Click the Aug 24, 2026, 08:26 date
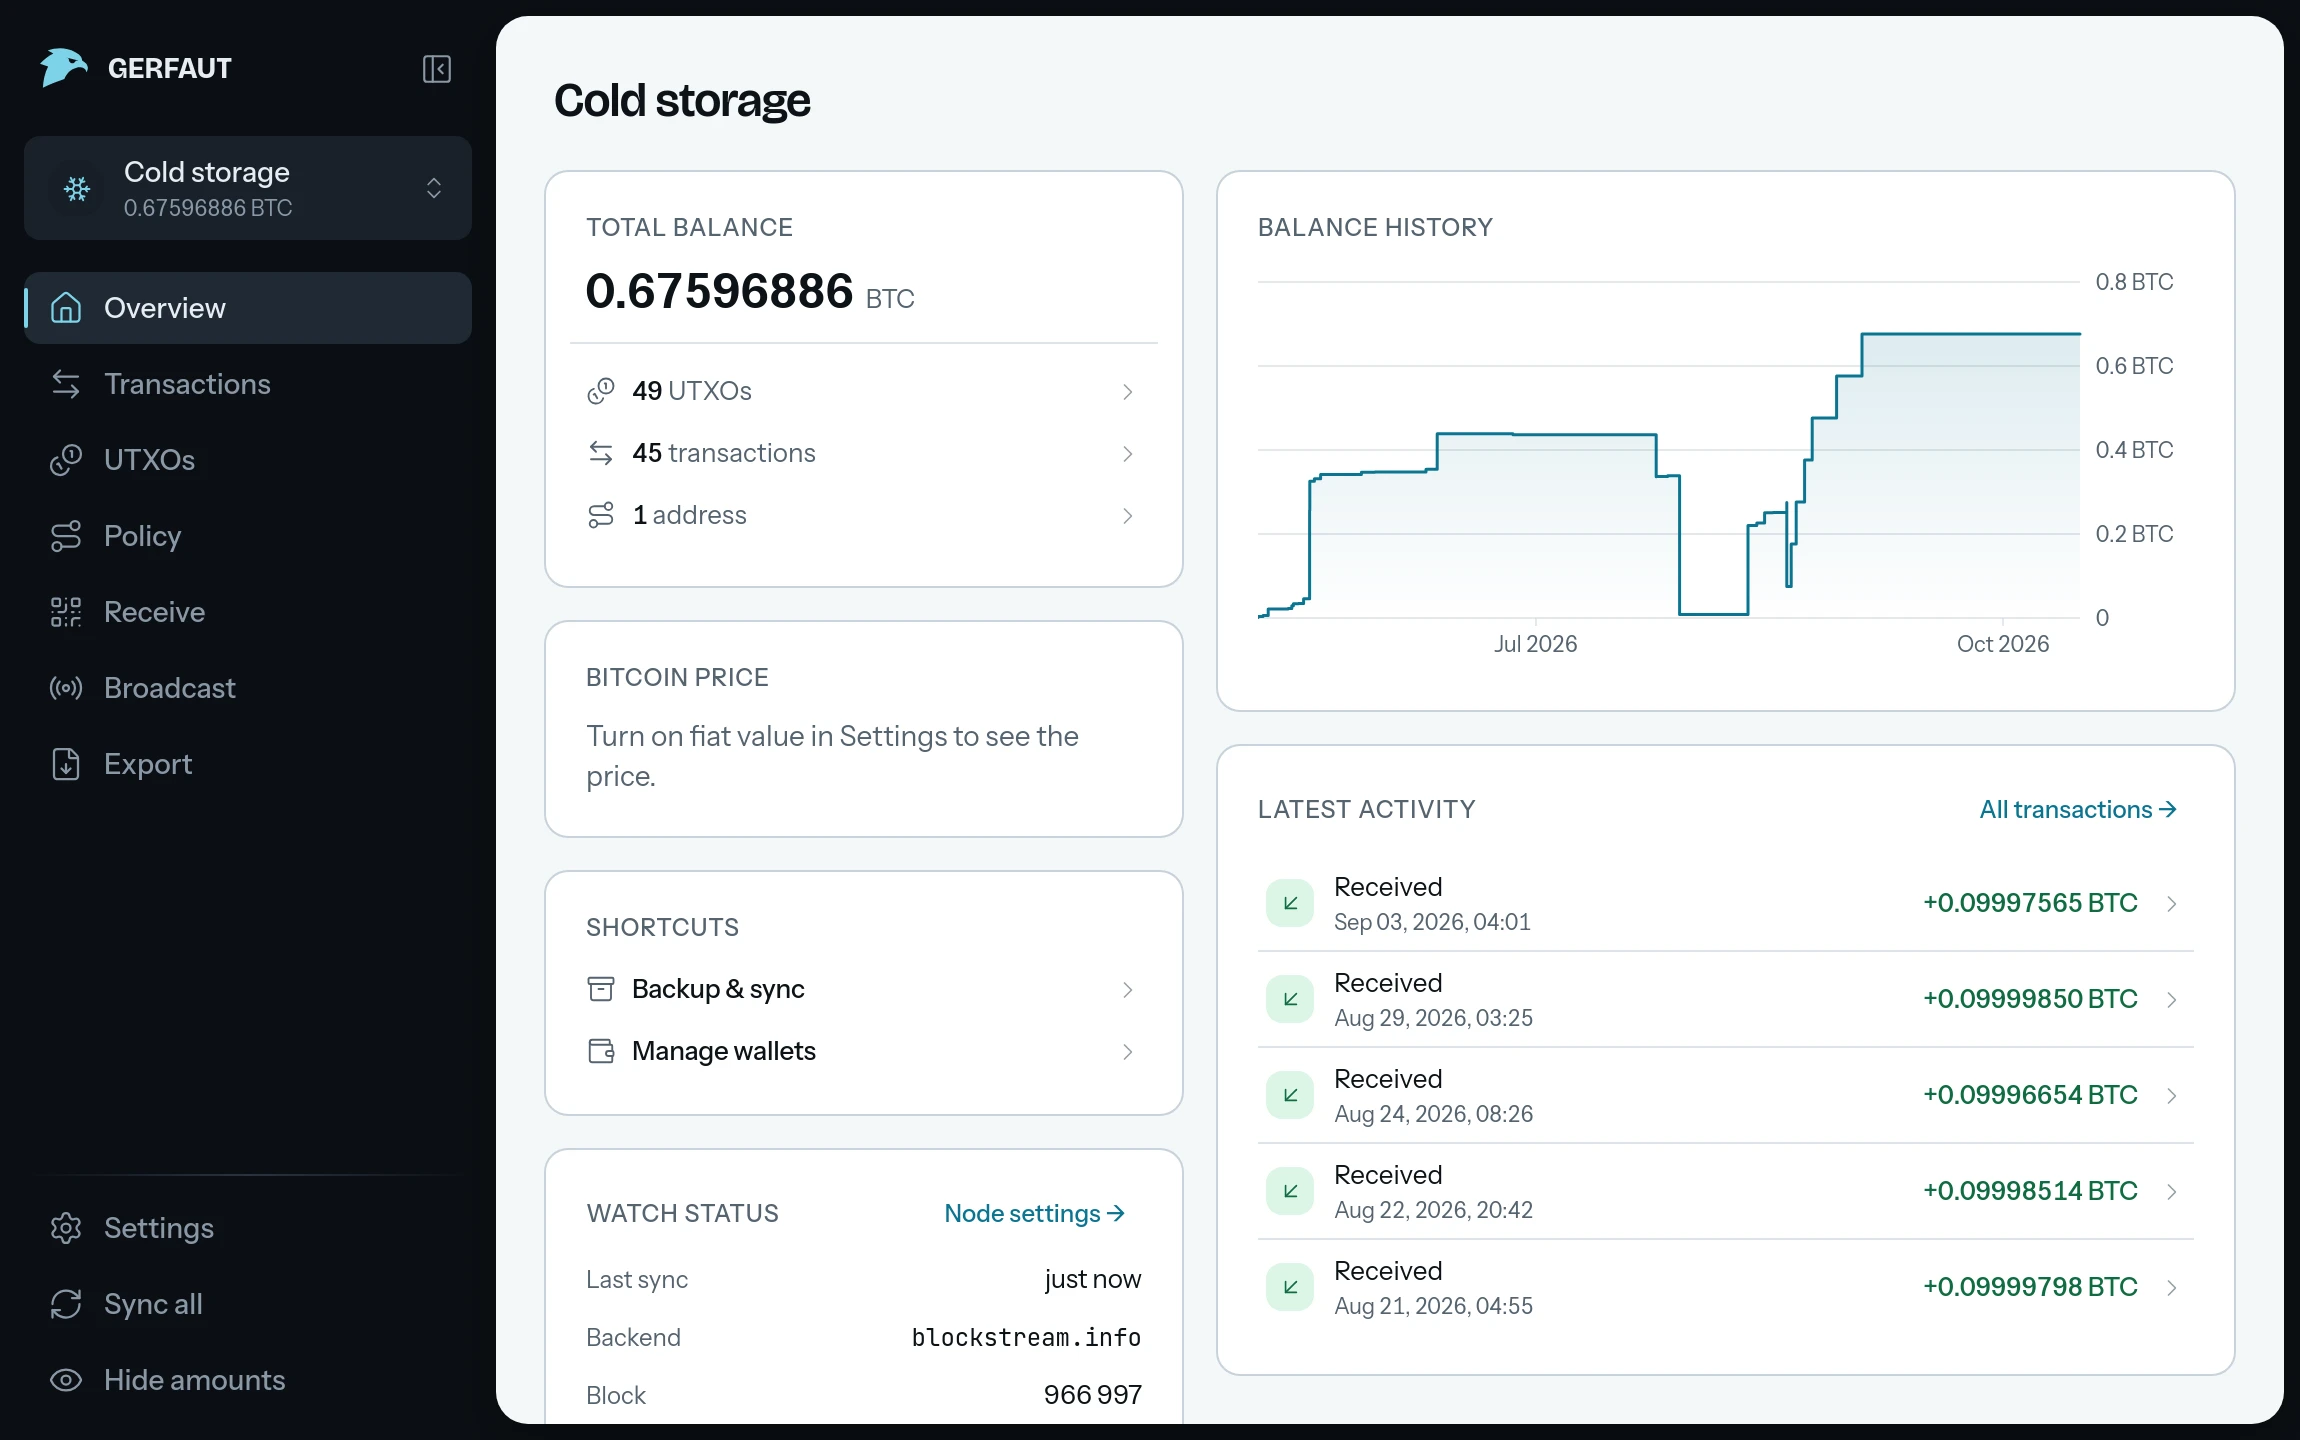Image resolution: width=2300 pixels, height=1440 pixels. (1433, 1113)
